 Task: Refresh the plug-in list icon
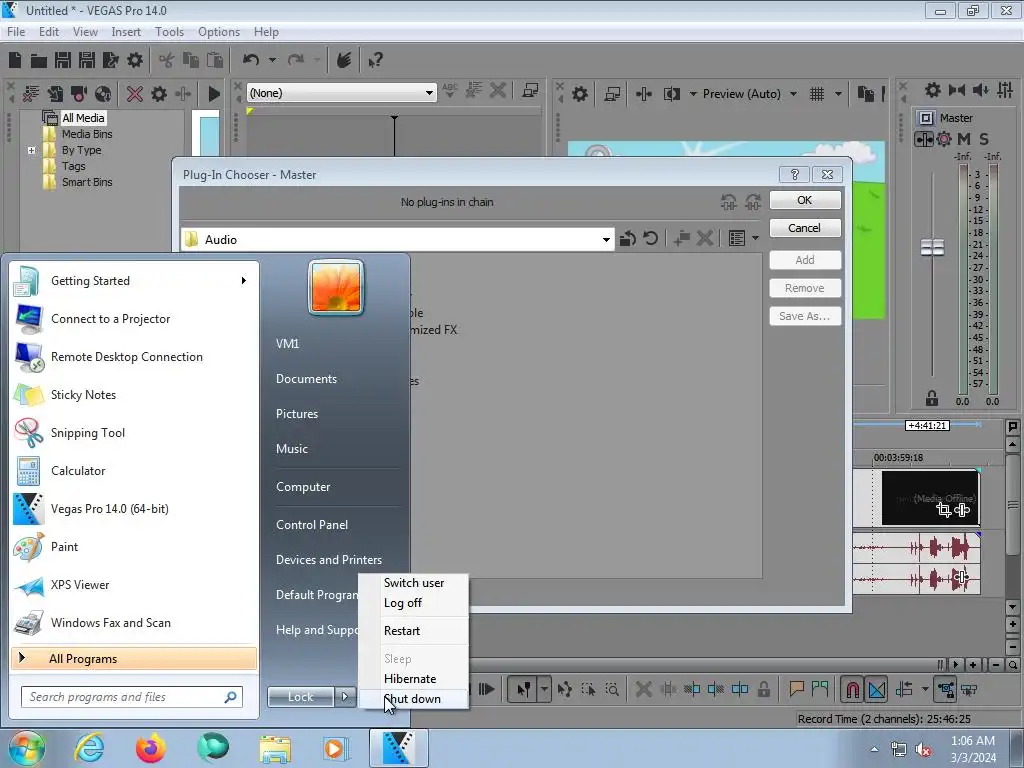[650, 239]
